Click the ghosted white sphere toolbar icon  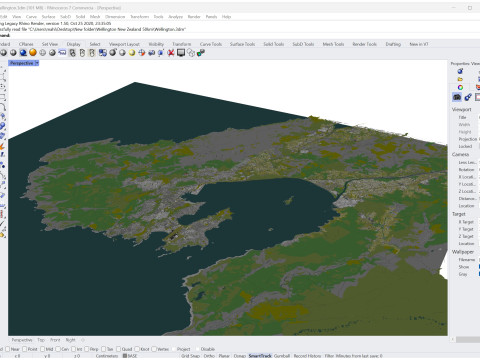[x=43, y=53]
